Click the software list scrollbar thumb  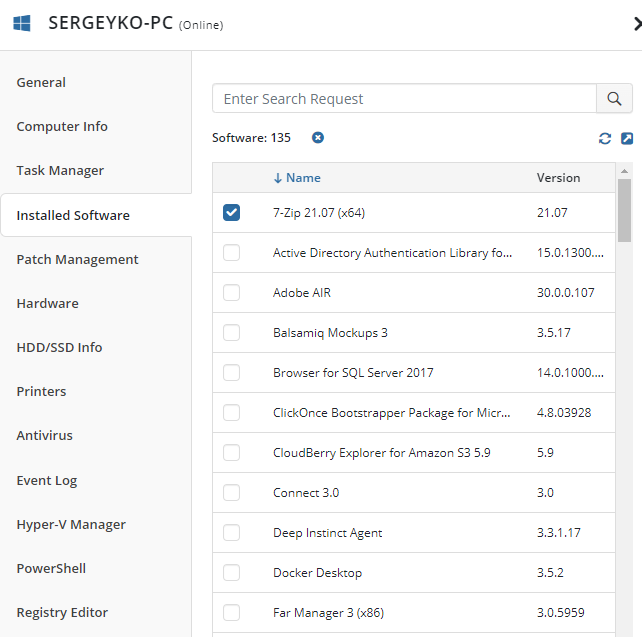tap(624, 210)
